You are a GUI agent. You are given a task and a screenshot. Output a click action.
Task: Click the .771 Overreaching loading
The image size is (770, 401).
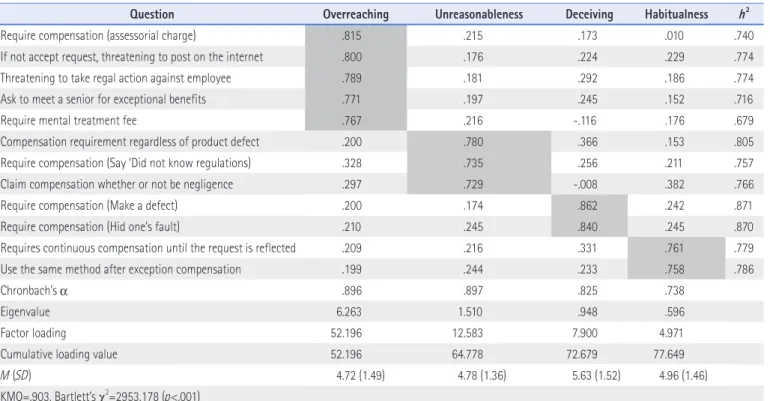[352, 99]
